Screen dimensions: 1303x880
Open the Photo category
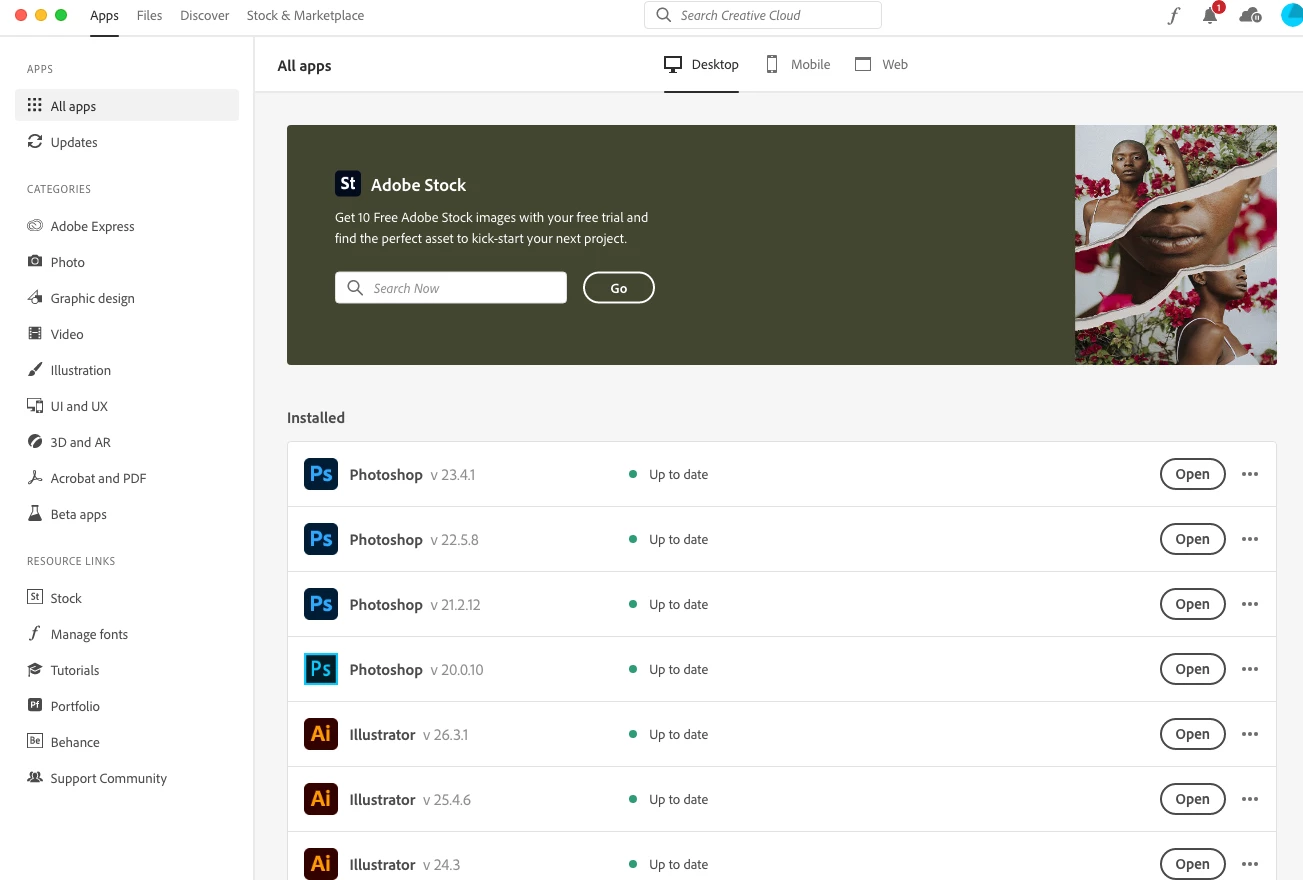click(x=127, y=262)
